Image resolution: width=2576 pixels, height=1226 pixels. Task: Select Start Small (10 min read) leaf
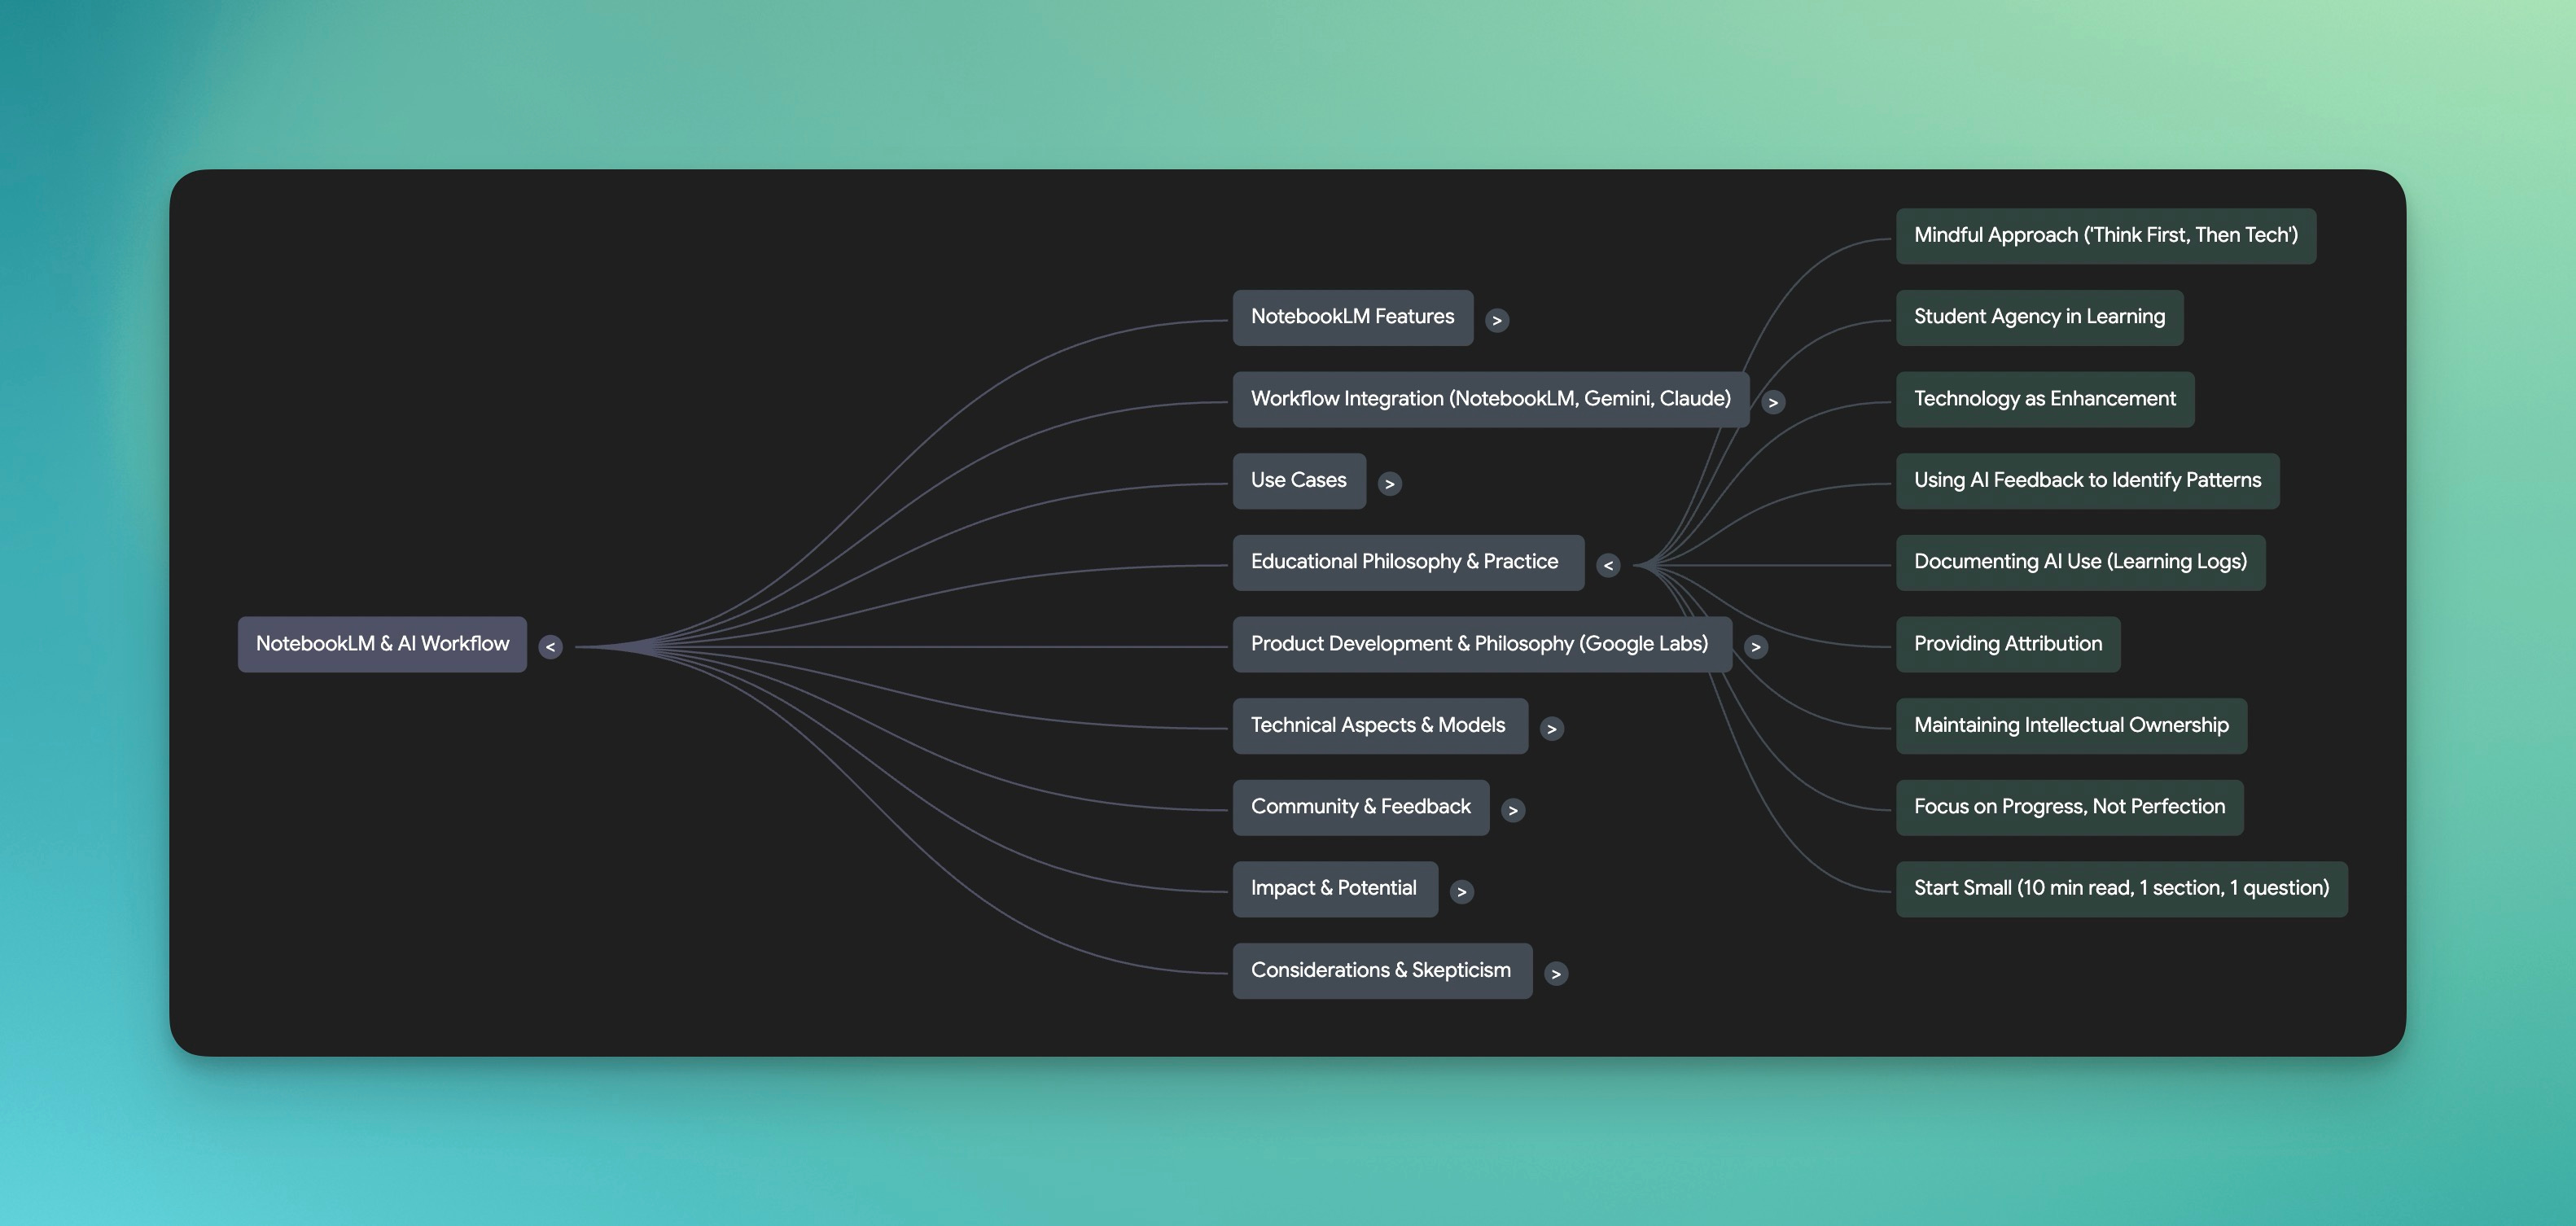(2122, 889)
